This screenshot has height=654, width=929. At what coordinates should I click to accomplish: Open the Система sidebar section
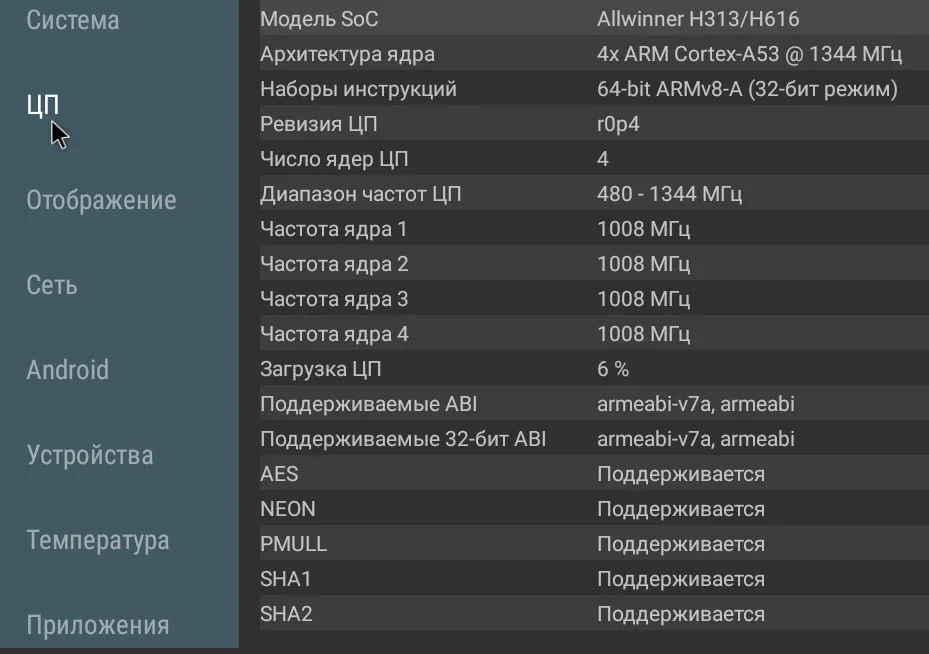pos(73,20)
